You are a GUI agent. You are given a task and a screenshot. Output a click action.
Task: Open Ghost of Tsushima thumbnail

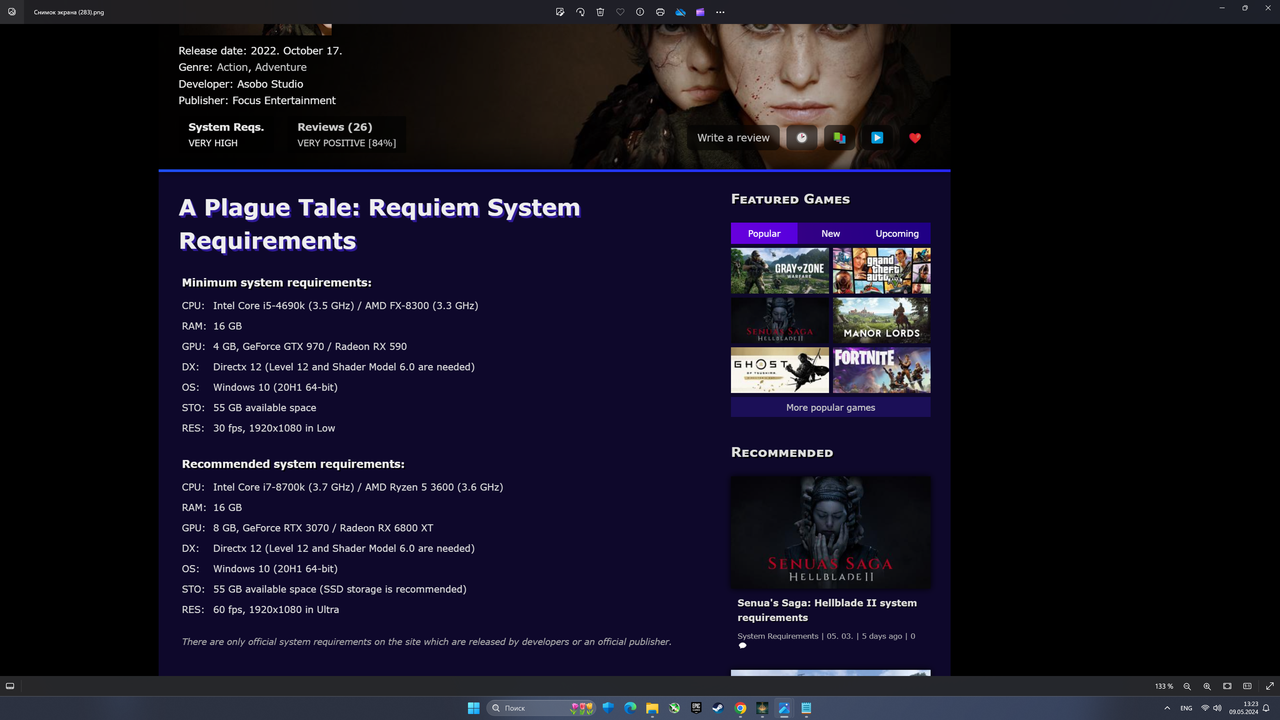pos(780,370)
